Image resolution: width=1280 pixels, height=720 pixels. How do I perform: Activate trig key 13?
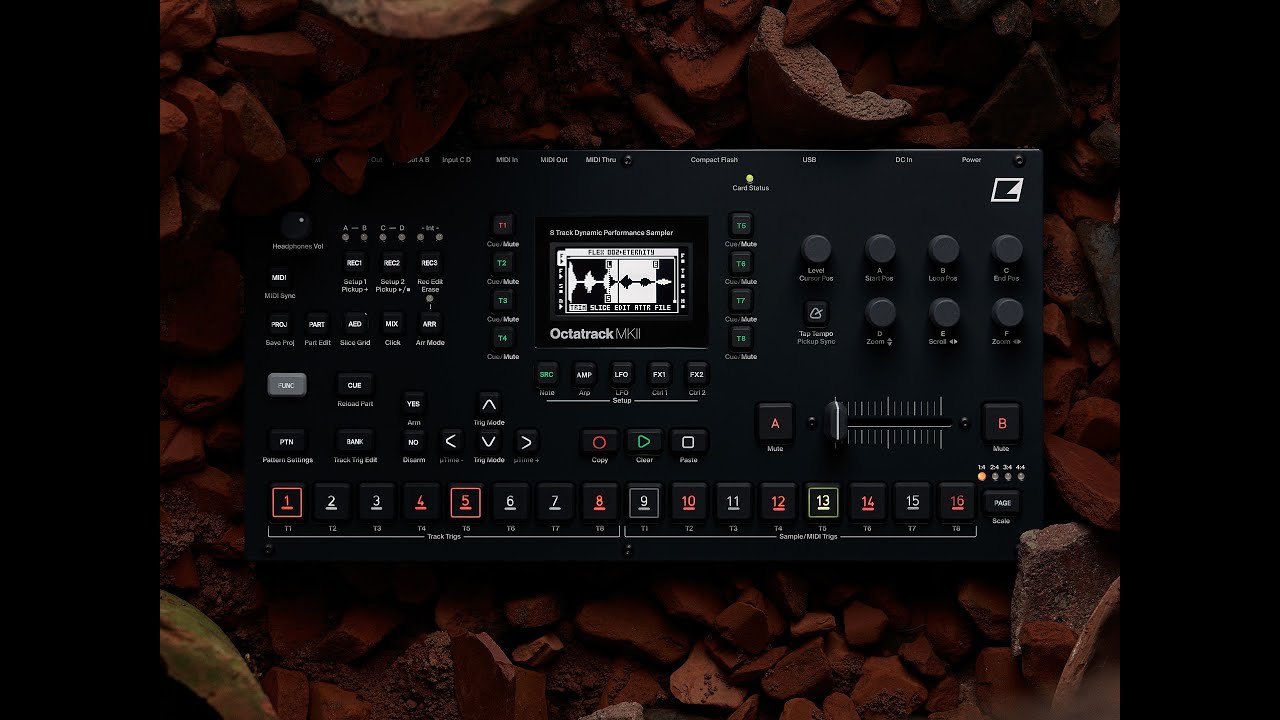(823, 502)
